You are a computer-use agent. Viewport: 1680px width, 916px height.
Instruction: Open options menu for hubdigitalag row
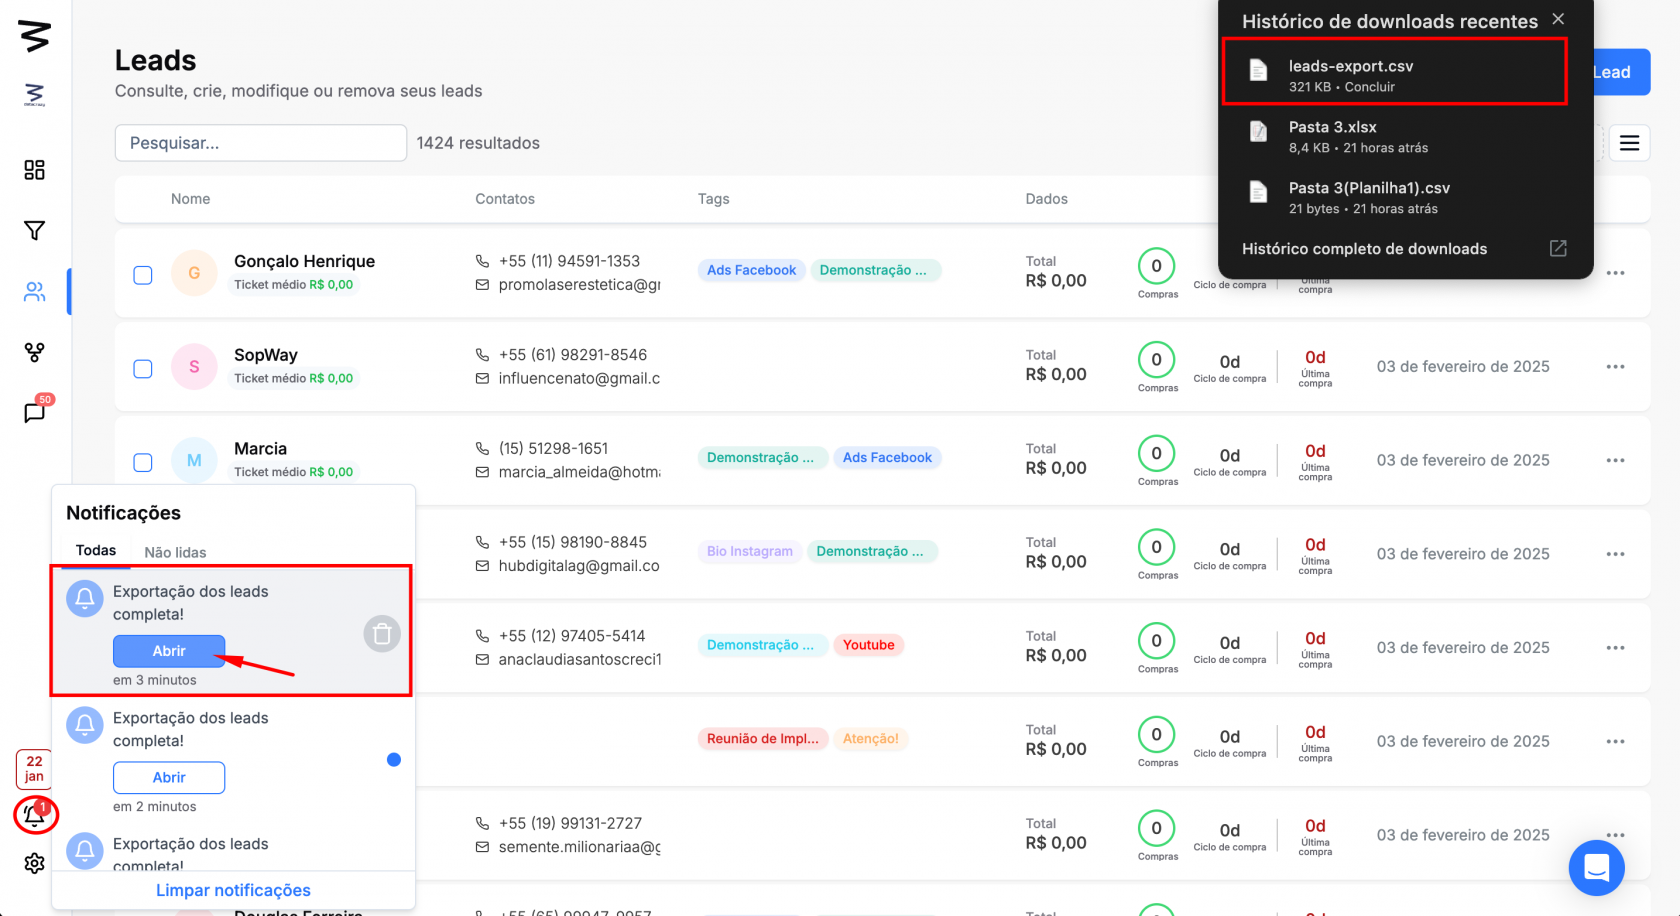(1615, 554)
